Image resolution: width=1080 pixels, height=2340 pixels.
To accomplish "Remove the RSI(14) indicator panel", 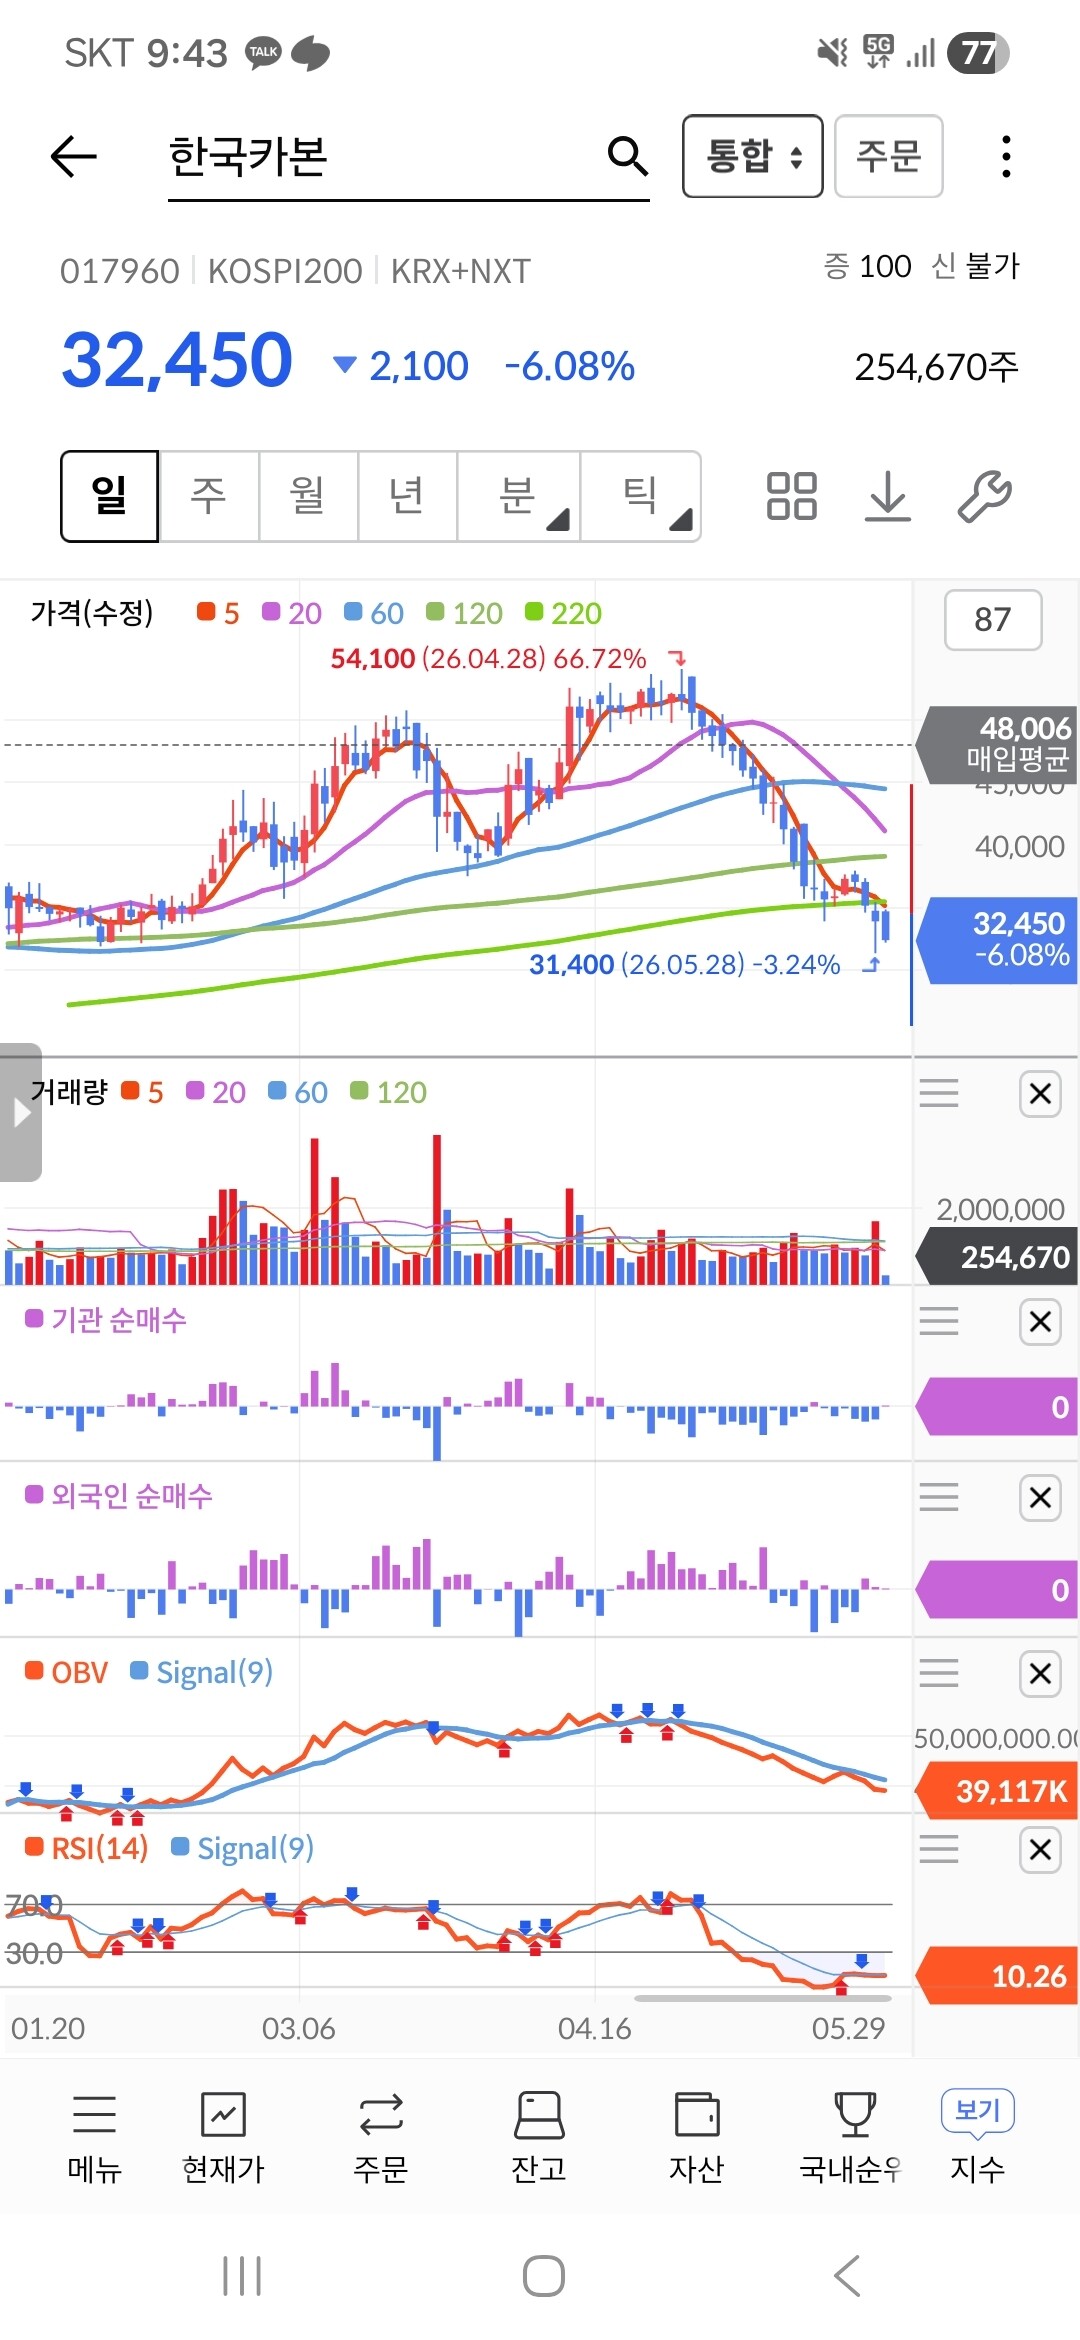I will pyautogui.click(x=1040, y=1849).
